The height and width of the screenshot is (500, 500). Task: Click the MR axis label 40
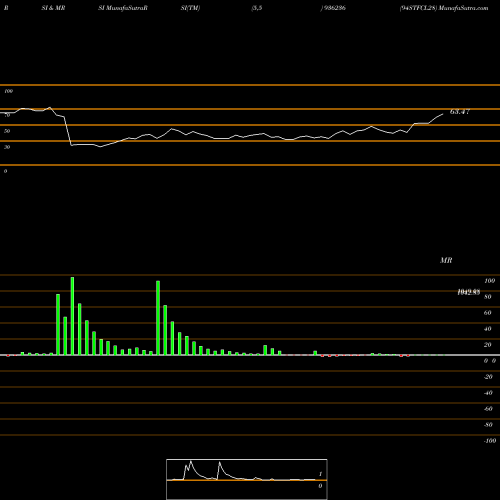[487, 329]
